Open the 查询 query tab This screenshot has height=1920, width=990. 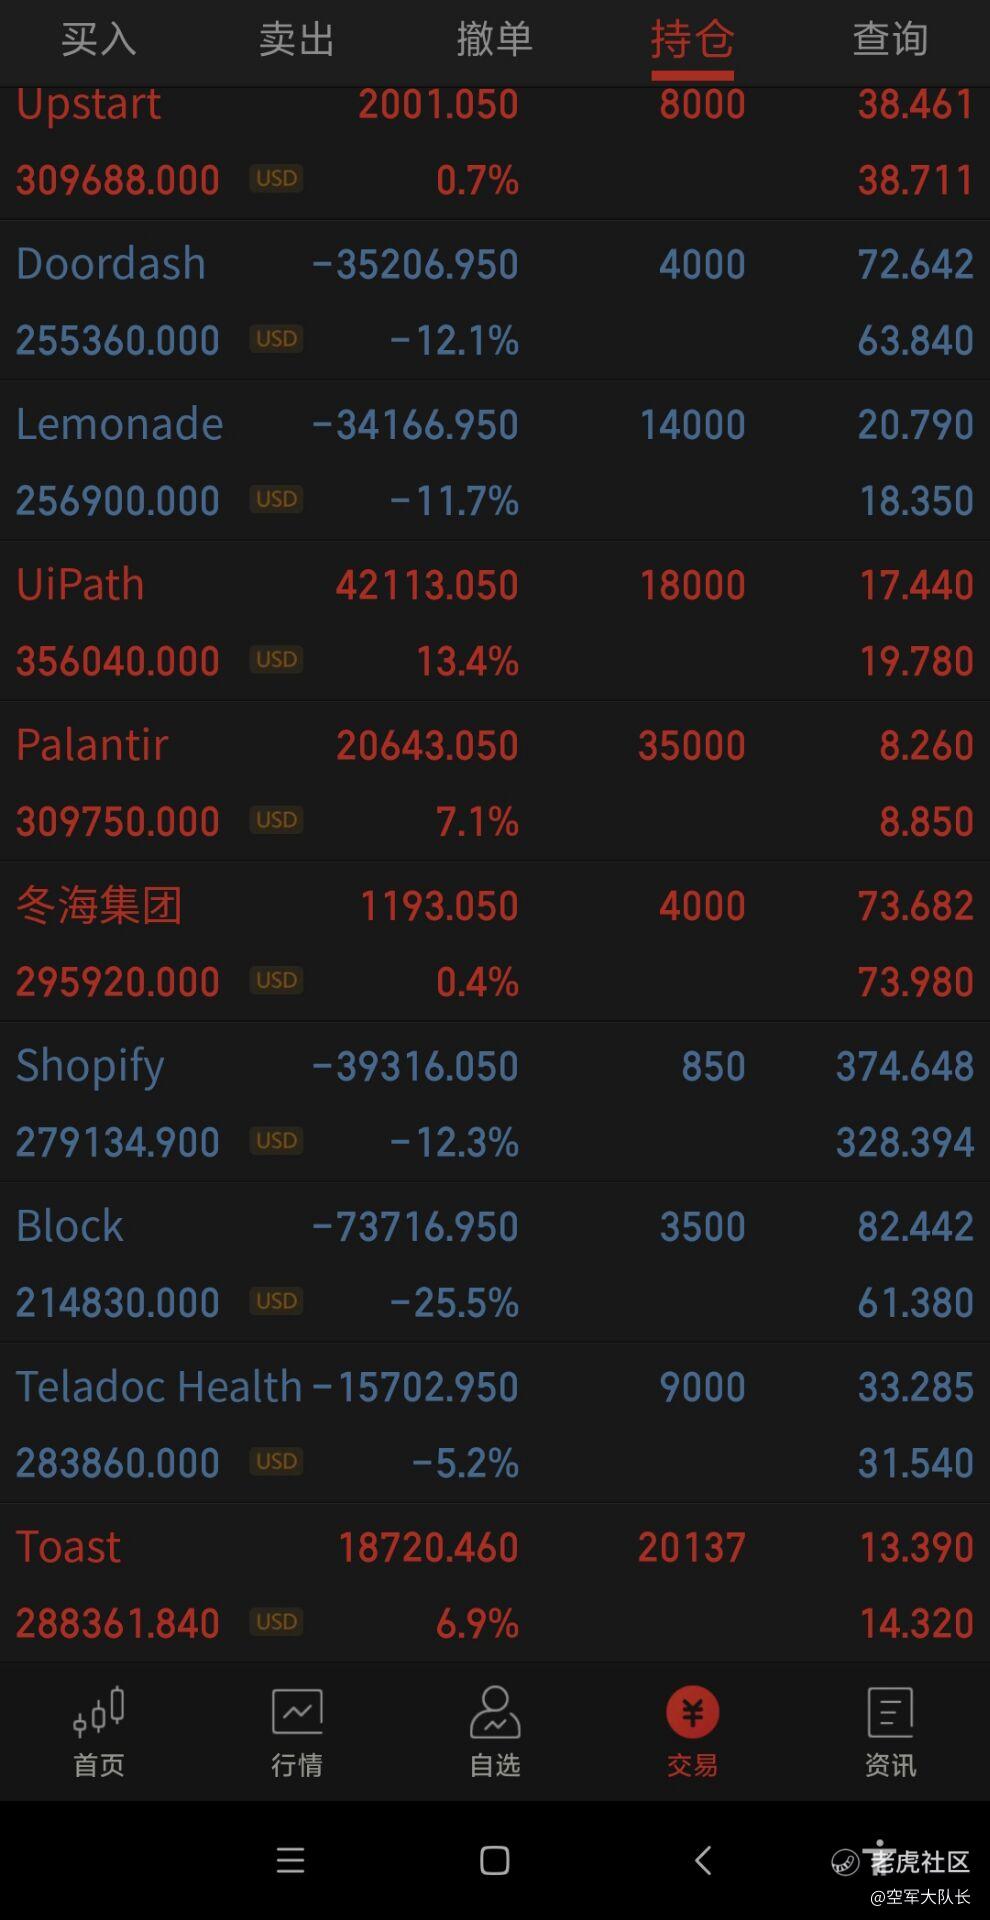click(x=890, y=40)
